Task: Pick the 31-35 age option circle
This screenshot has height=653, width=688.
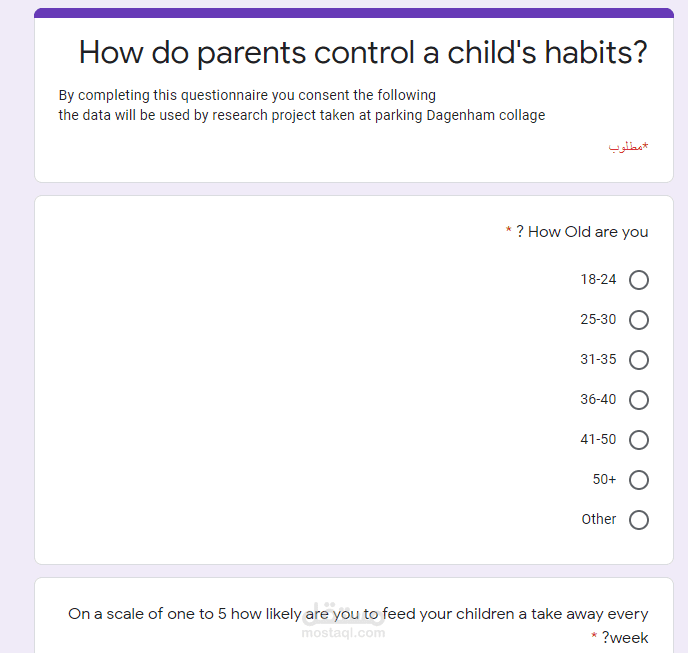Action: [x=639, y=360]
